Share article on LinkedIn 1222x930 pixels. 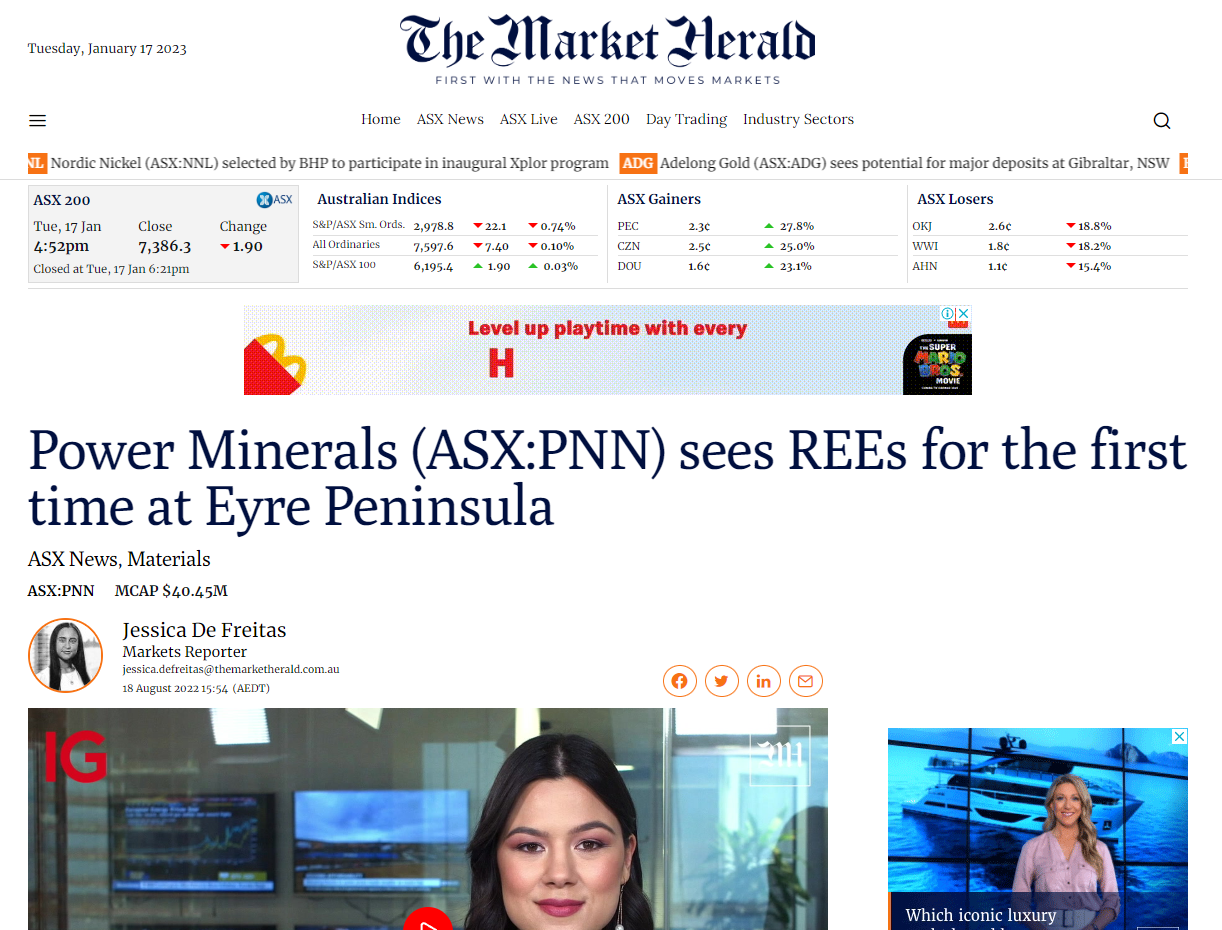(763, 681)
